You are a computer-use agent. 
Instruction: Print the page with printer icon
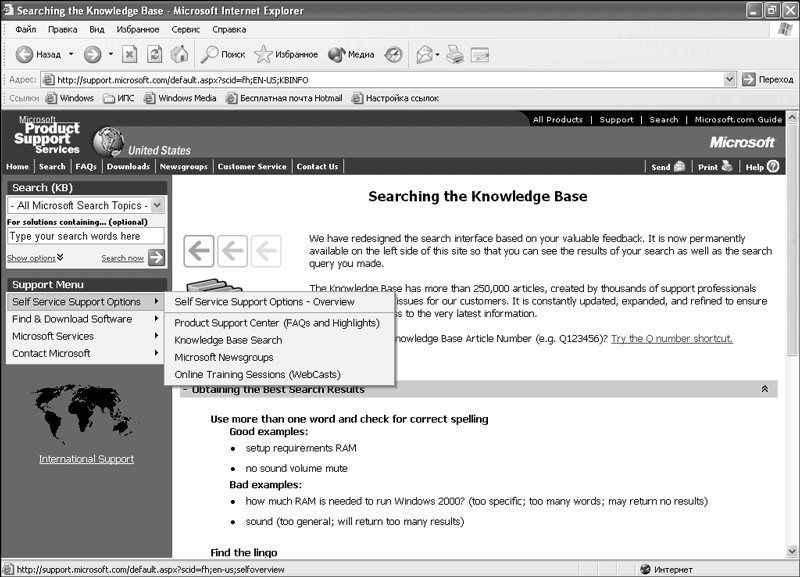455,54
